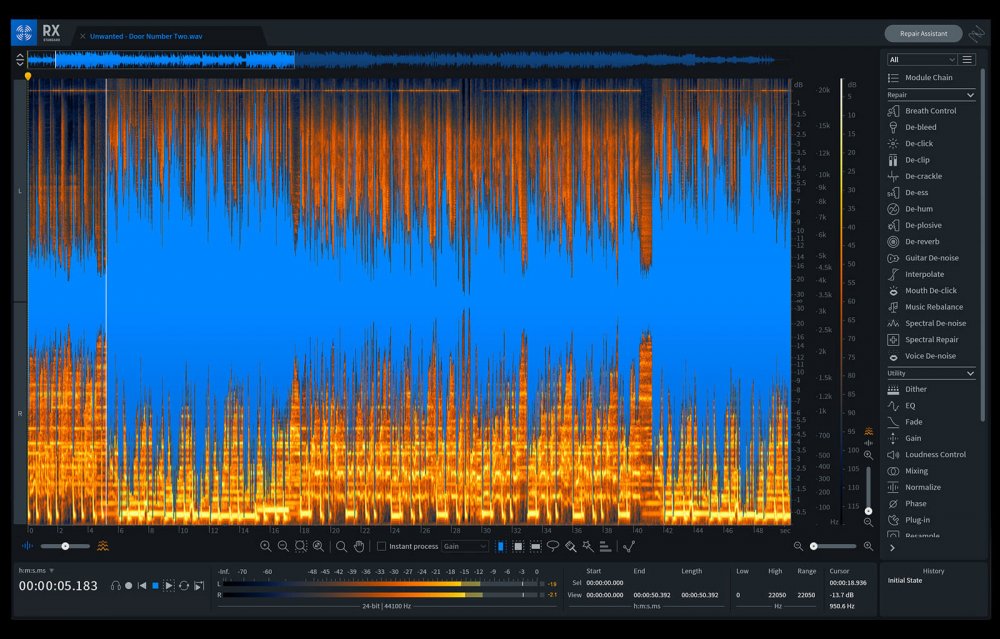This screenshot has height=639, width=1000.
Task: Open the Dither utility
Action: [x=907, y=389]
